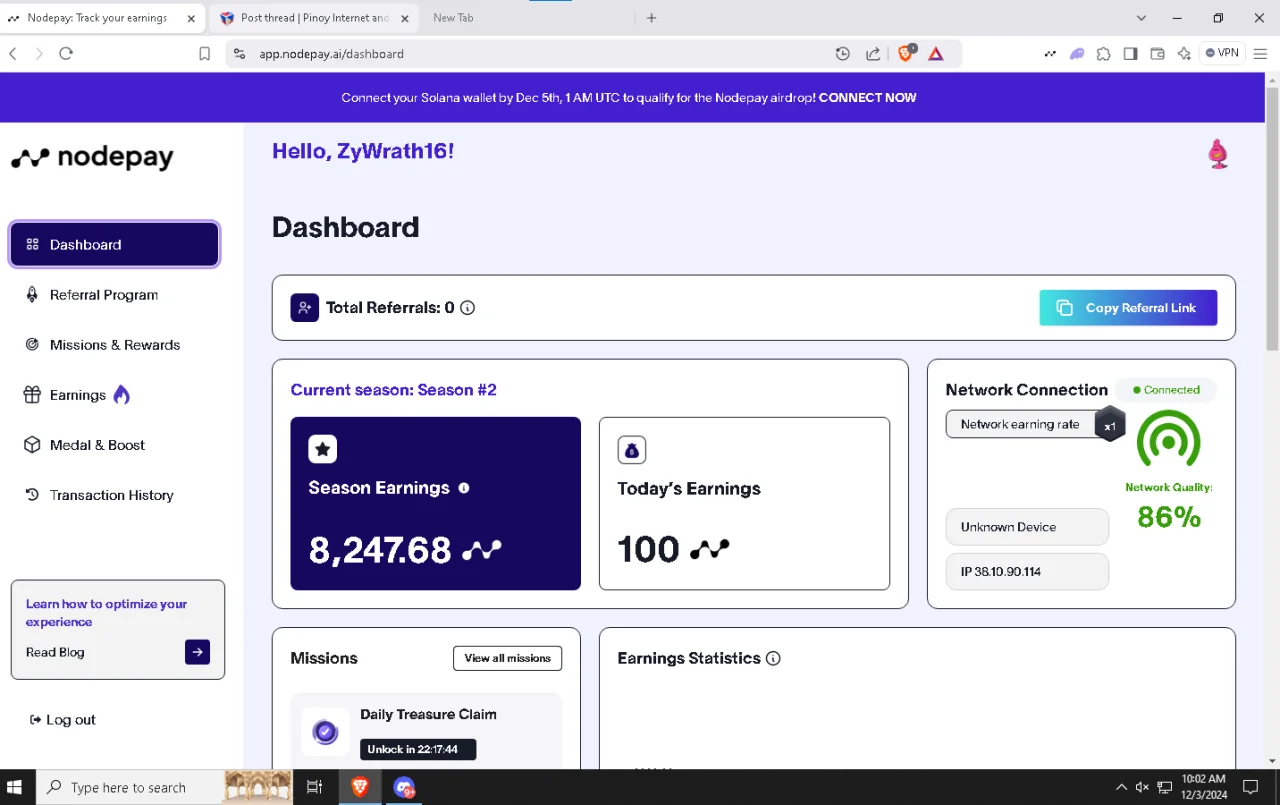1280x805 pixels.
Task: Click the Copy Referral Link button
Action: tap(1128, 308)
